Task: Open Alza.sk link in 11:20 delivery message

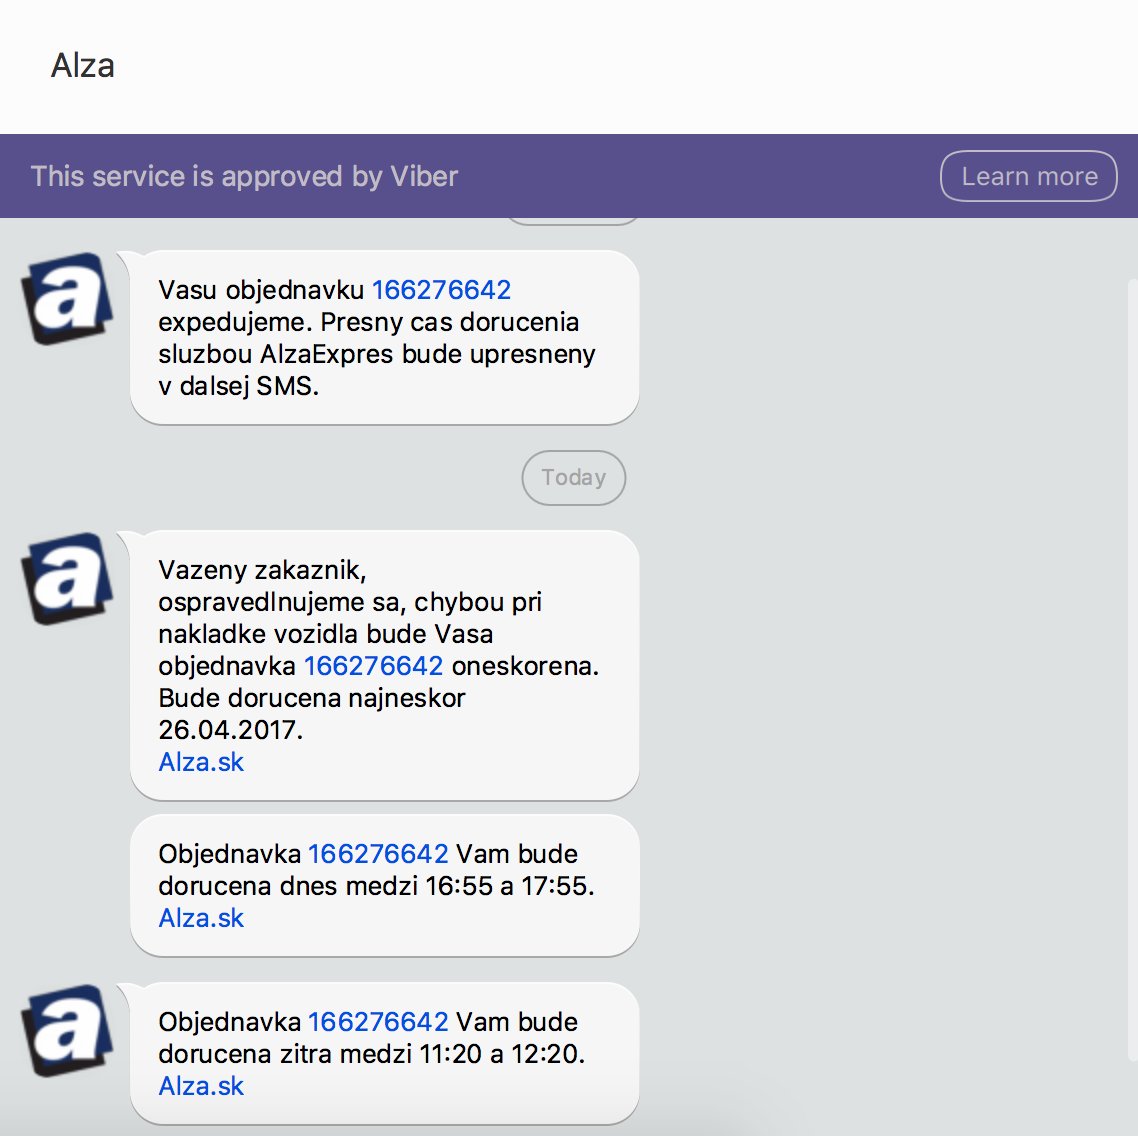Action: pos(201,1085)
